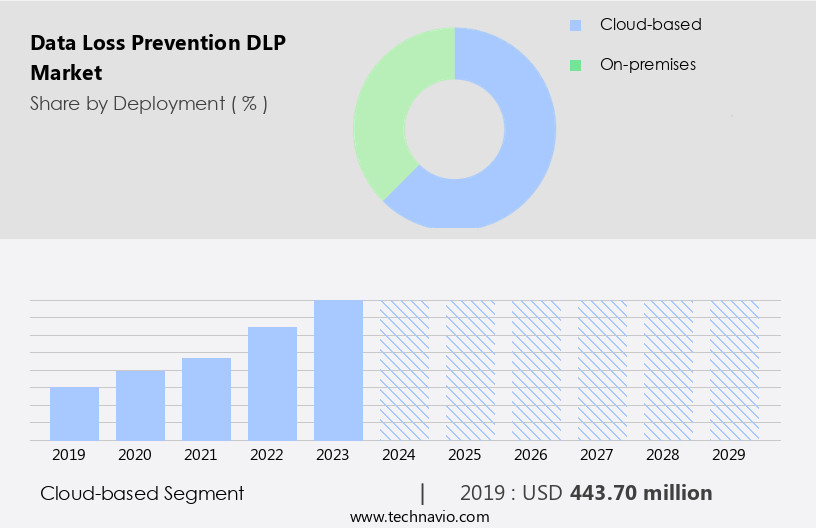This screenshot has width=816, height=528.
Task: Click the Share by Deployment subtitle
Action: tap(148, 103)
